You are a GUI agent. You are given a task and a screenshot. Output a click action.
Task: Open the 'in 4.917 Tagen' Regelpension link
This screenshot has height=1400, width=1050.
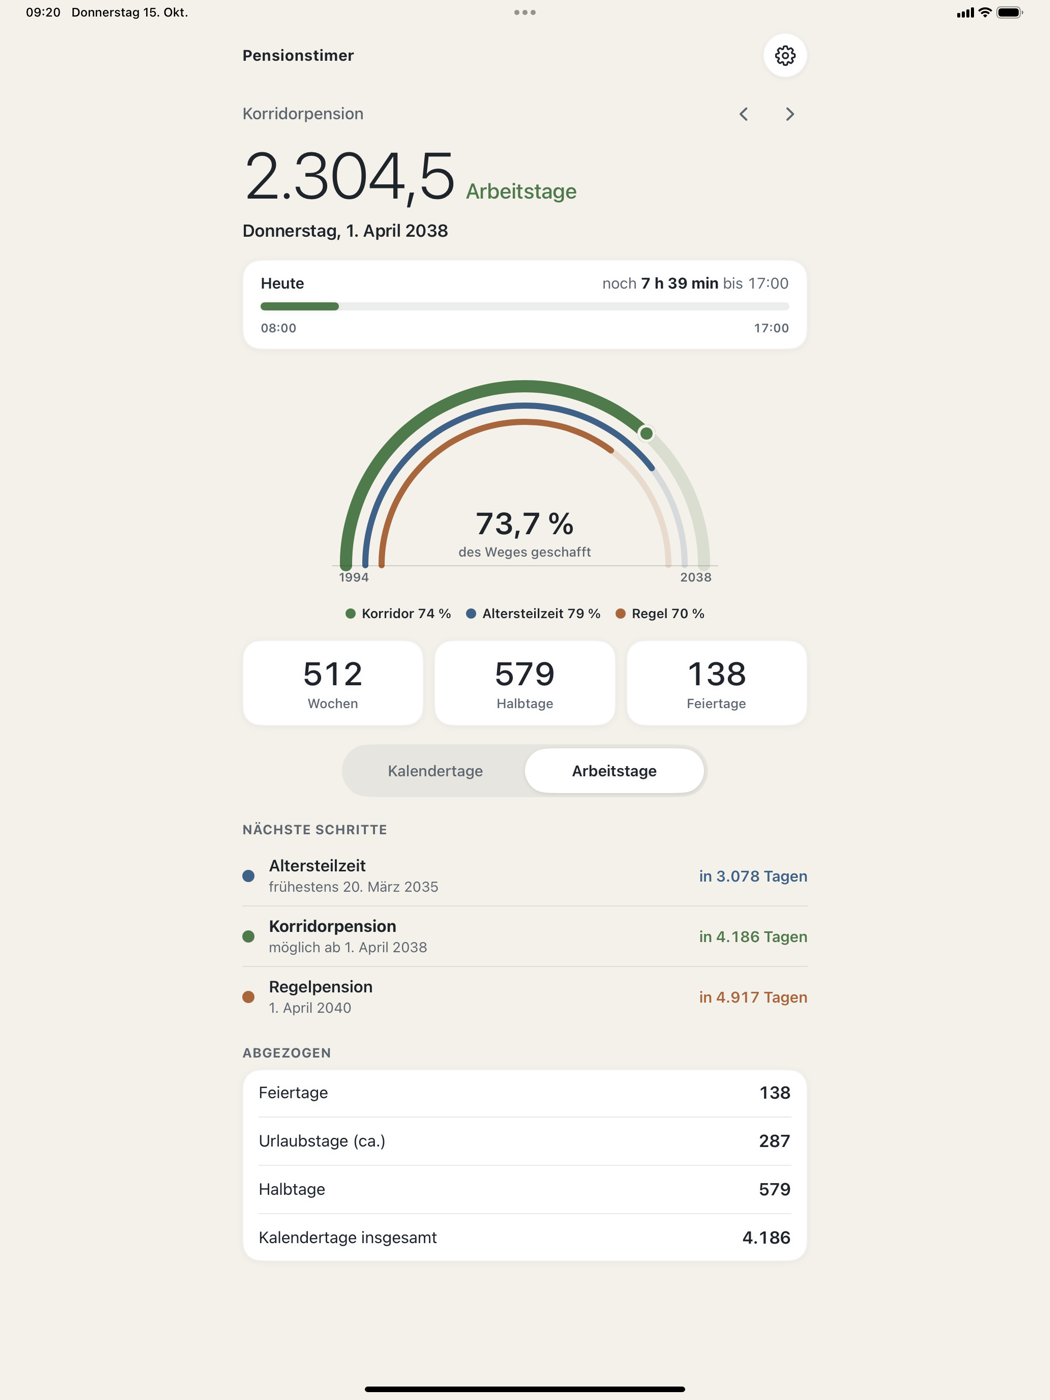point(753,997)
